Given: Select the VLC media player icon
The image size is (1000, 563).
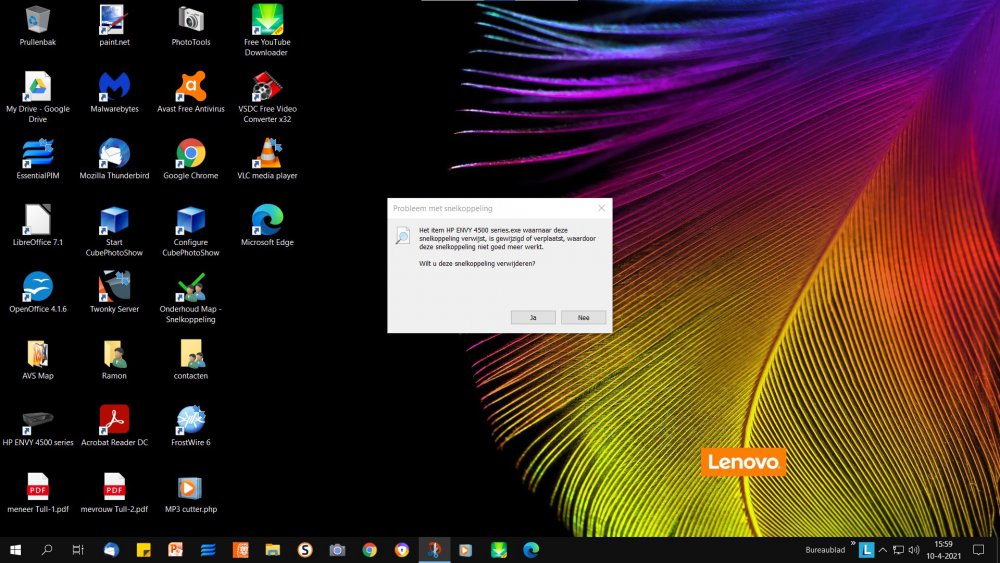Looking at the screenshot, I should pyautogui.click(x=266, y=154).
